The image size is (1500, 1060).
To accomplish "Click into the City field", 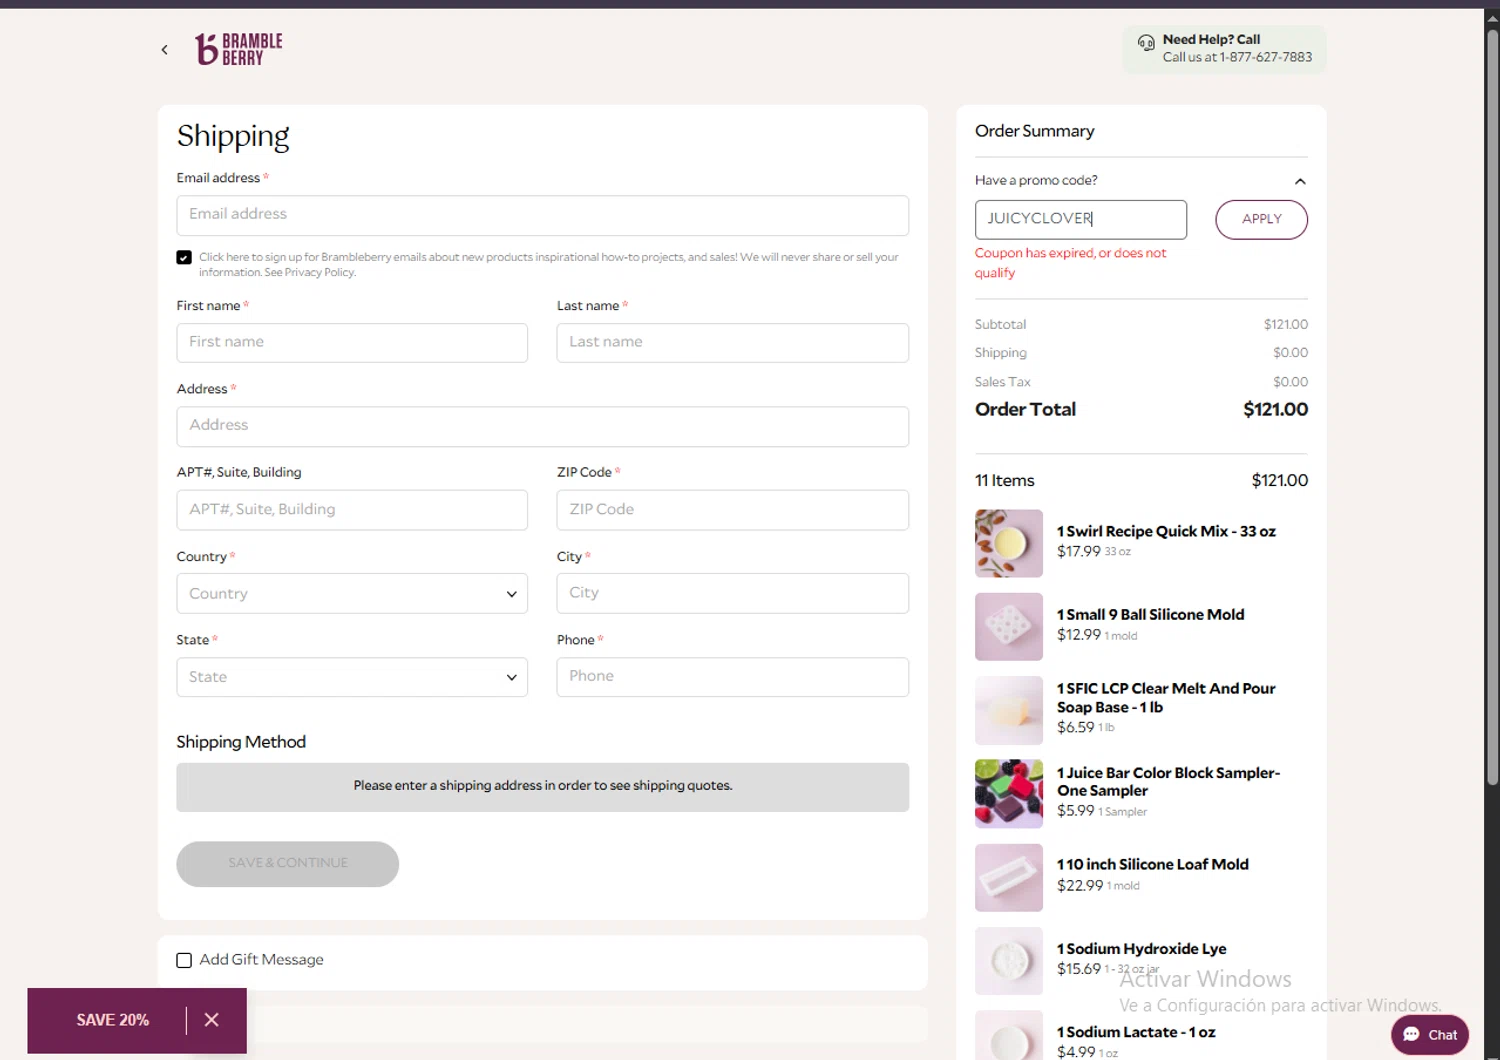I will pos(733,593).
